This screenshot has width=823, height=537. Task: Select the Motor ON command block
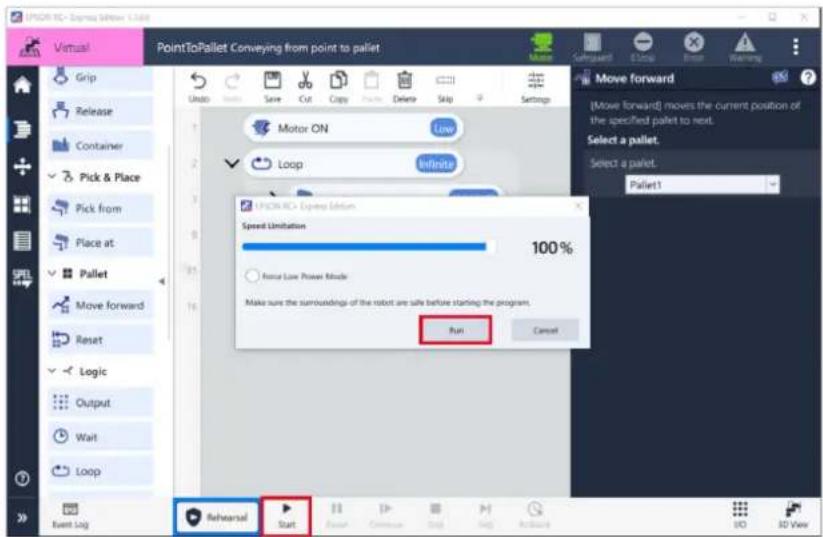(354, 128)
